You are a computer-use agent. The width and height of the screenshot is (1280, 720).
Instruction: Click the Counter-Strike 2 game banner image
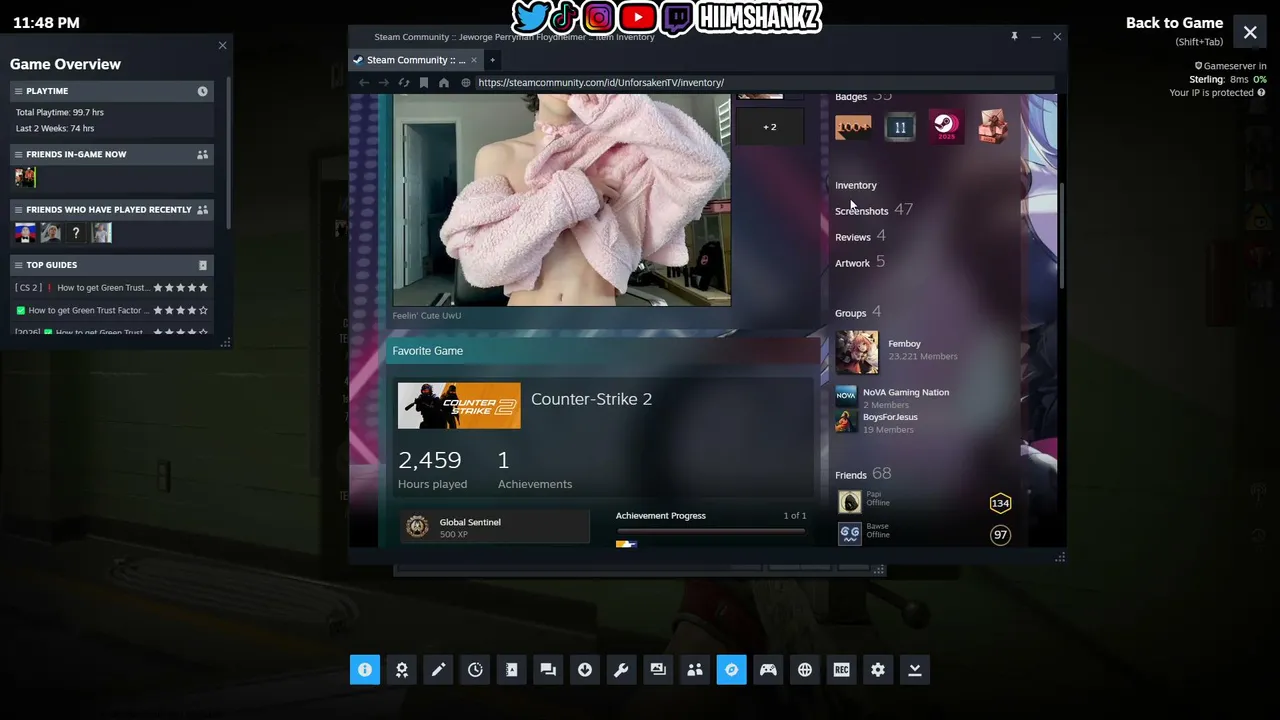click(x=459, y=405)
